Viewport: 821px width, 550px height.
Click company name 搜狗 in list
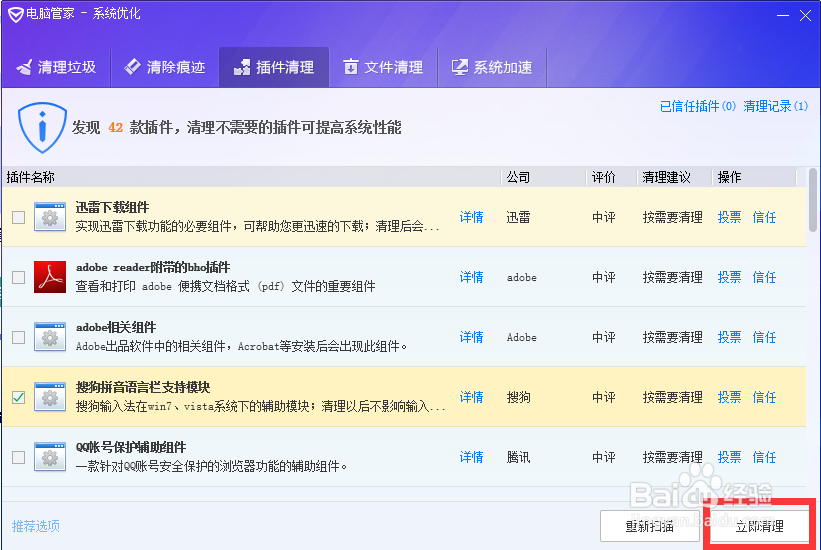[x=518, y=397]
